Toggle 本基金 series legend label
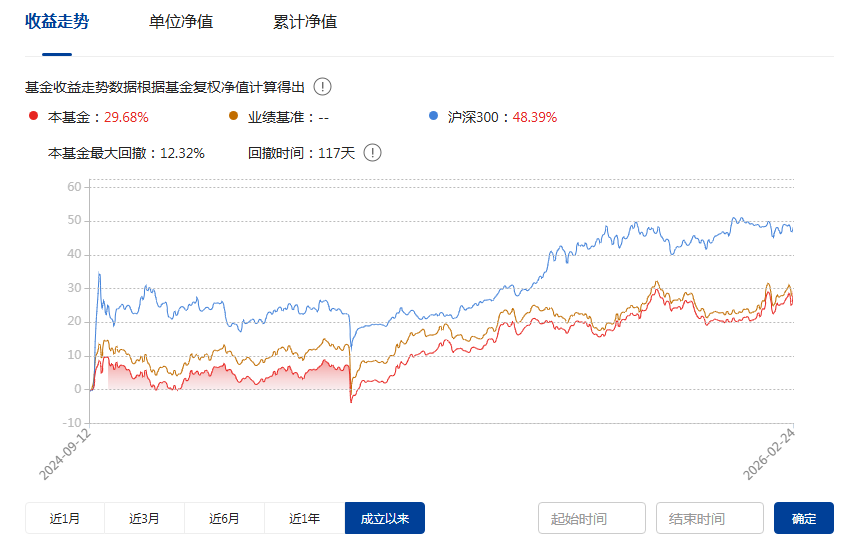 point(74,117)
